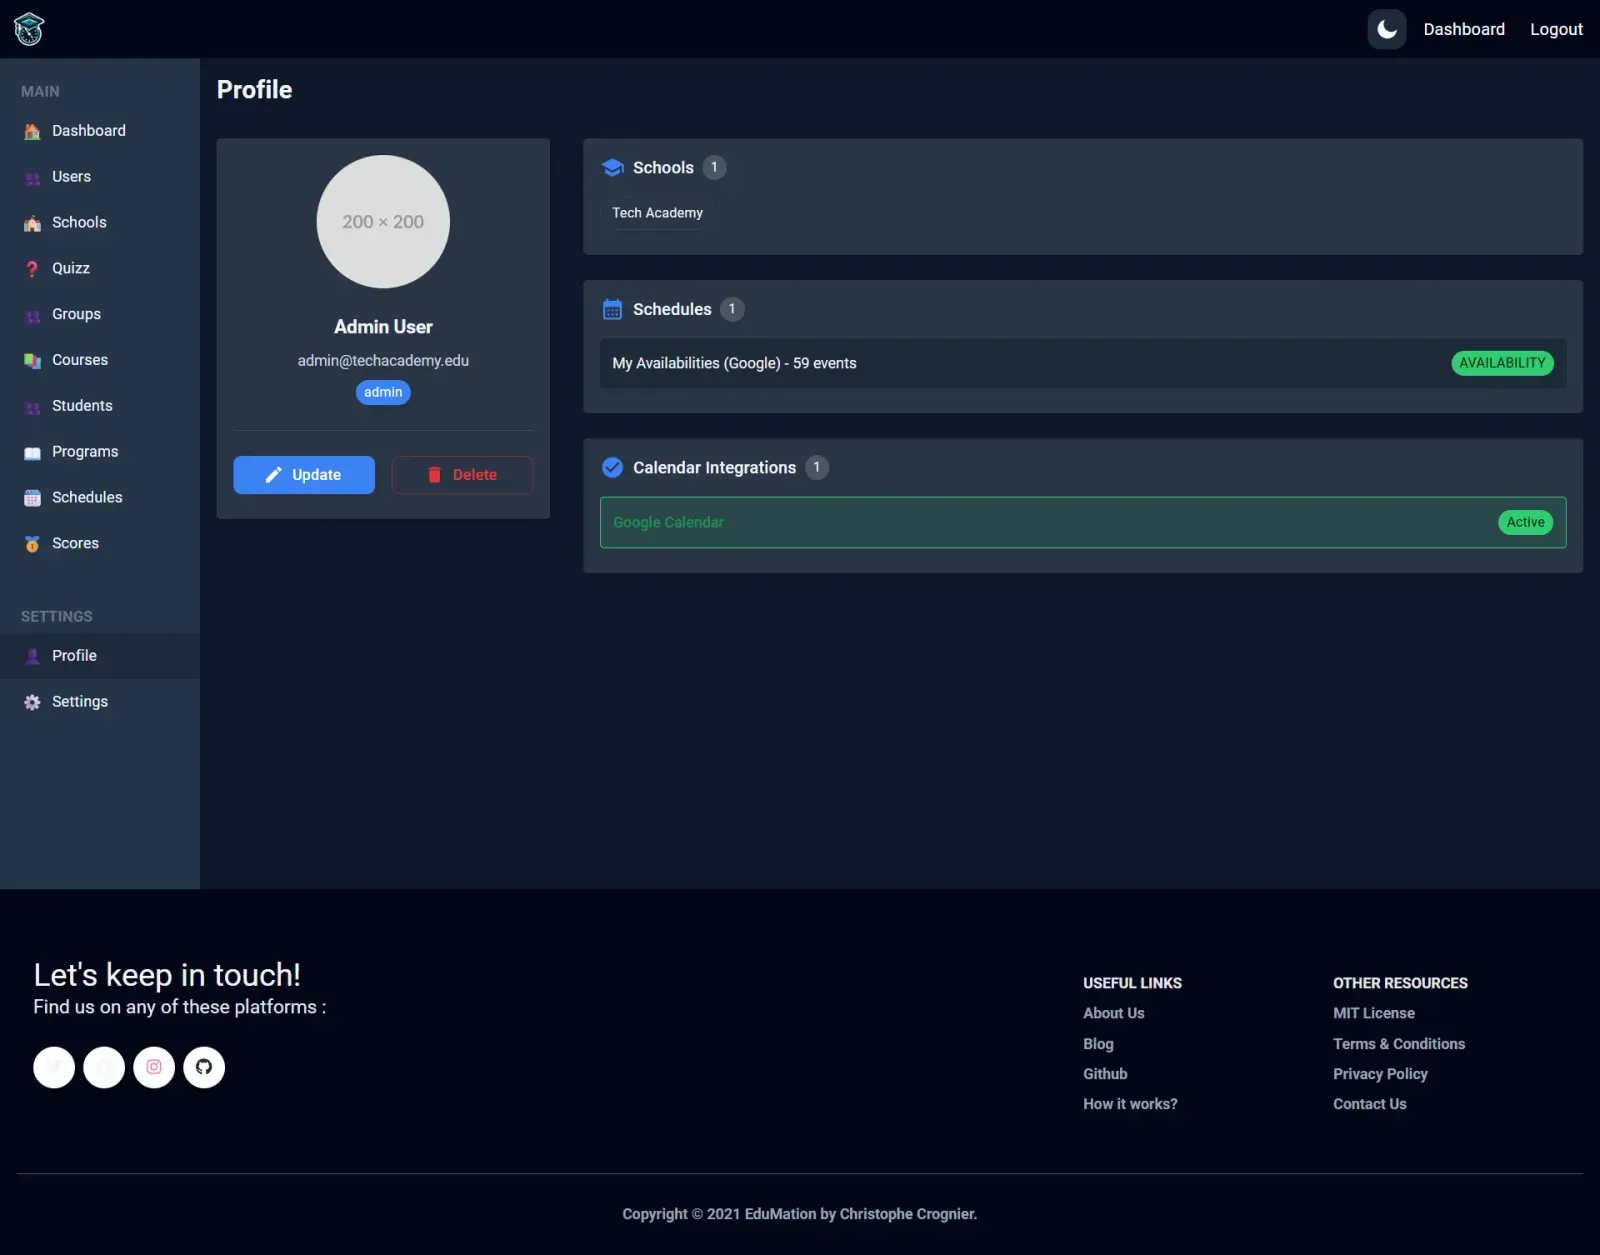1600x1255 pixels.
Task: Click the Programs open book icon
Action: pos(32,452)
